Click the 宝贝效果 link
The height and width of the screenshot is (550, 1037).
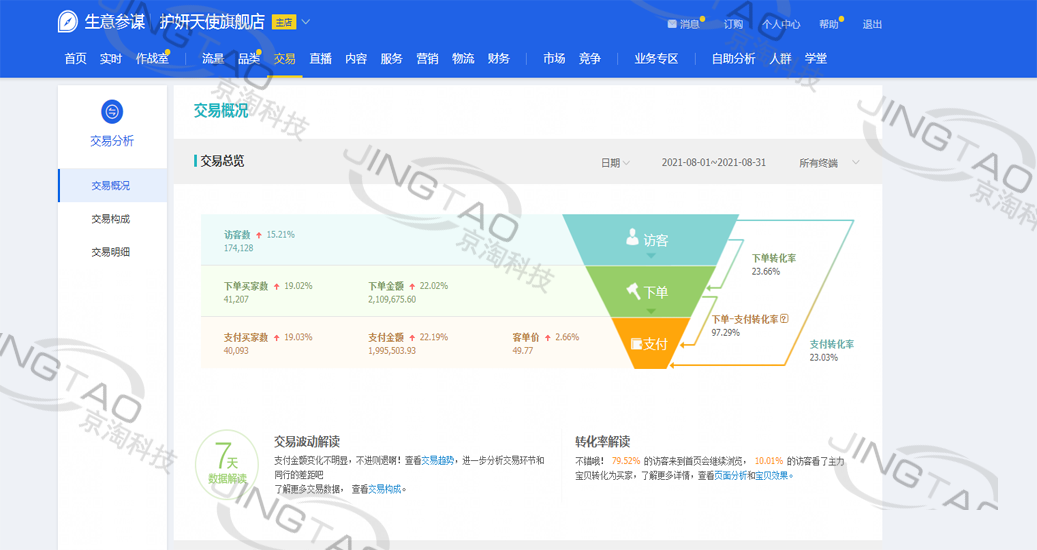pos(773,476)
